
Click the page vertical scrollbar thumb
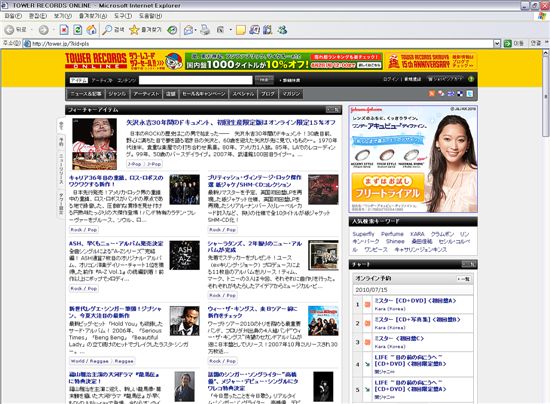coord(546,96)
